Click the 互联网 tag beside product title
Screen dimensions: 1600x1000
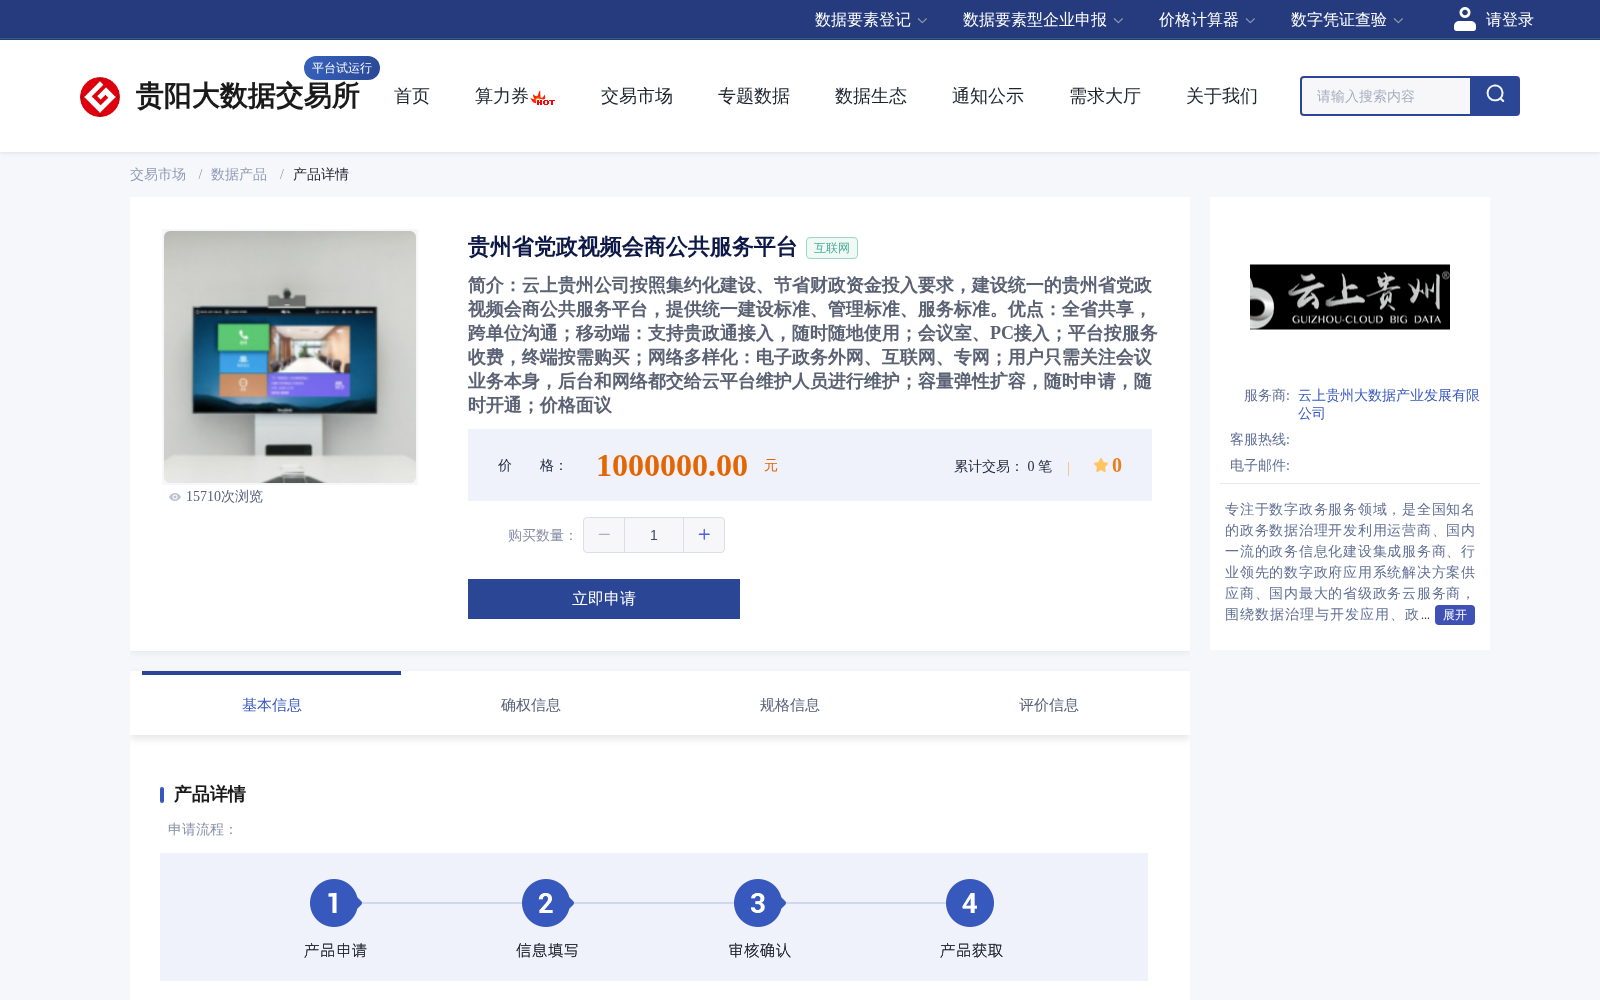tap(832, 248)
